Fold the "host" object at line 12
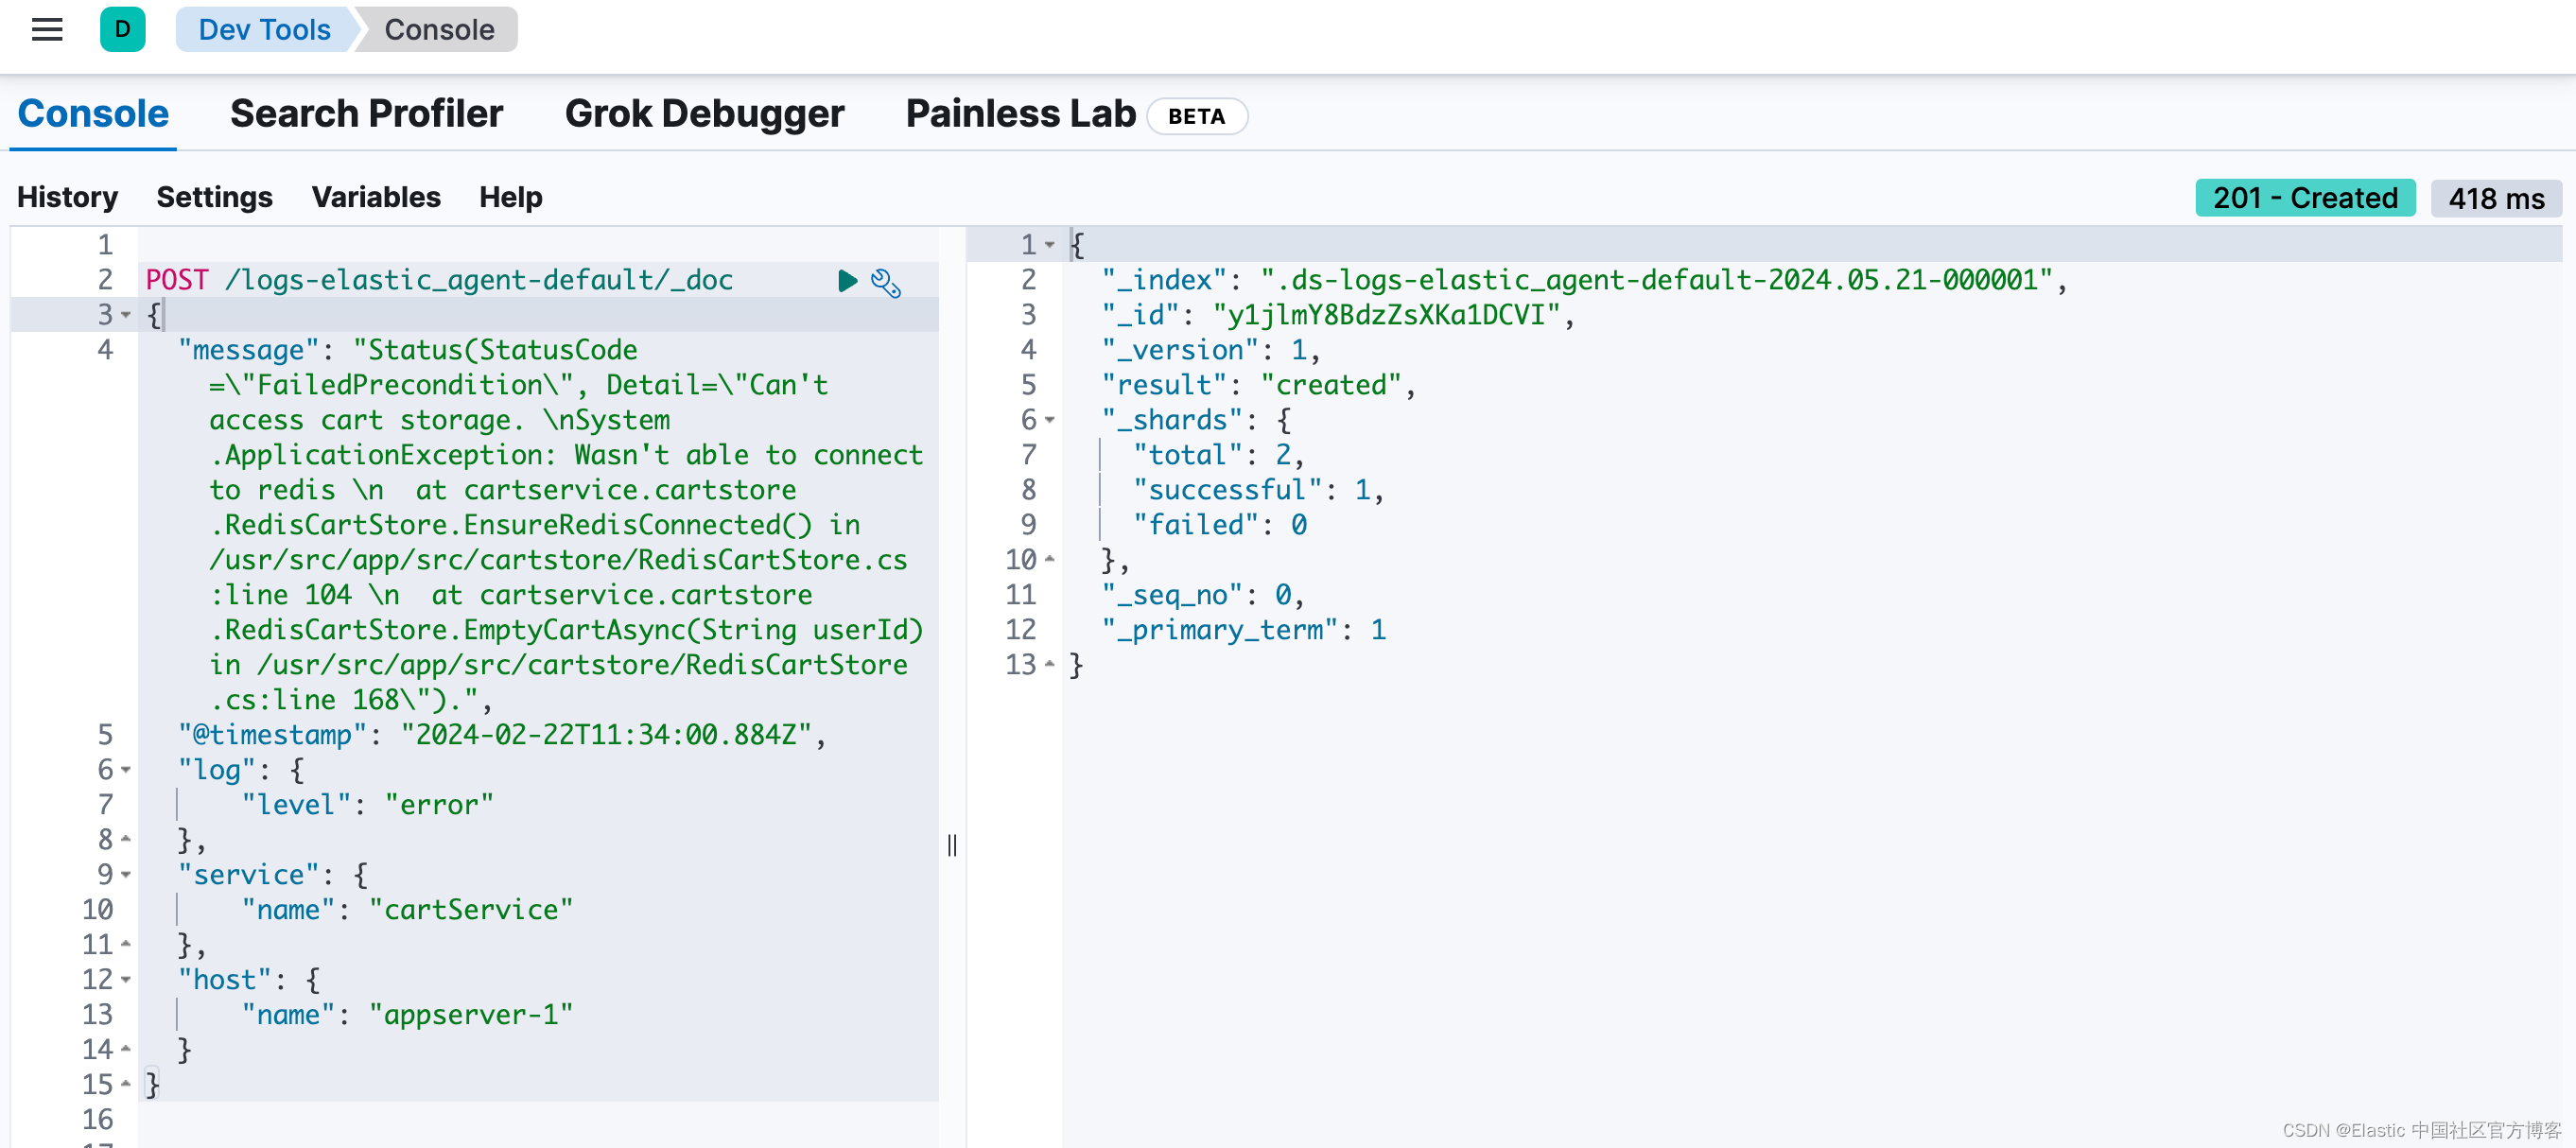Screen dimensions: 2576x1148 (x=126, y=980)
